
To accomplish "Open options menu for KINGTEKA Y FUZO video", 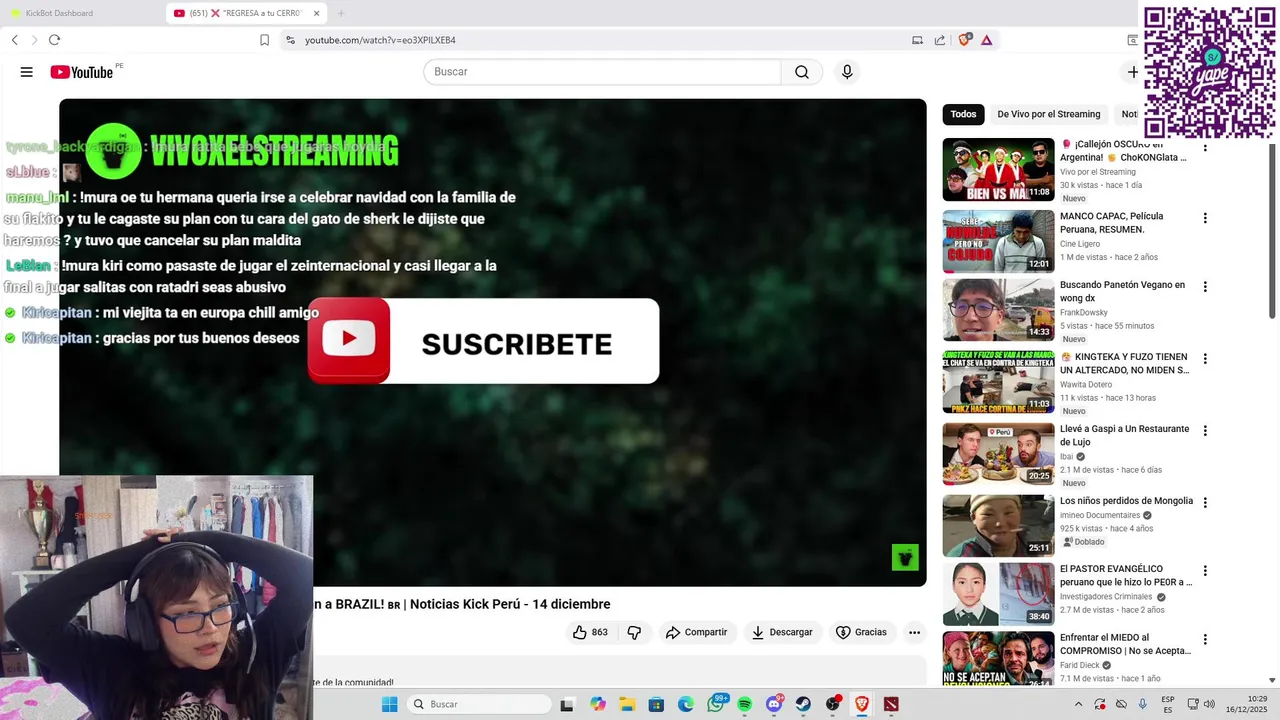I will 1205,359.
